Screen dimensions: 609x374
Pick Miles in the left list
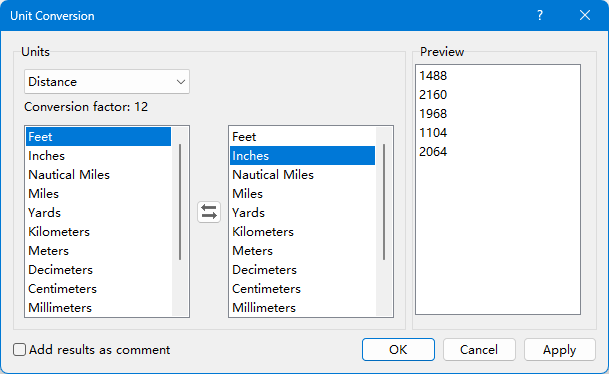click(99, 194)
